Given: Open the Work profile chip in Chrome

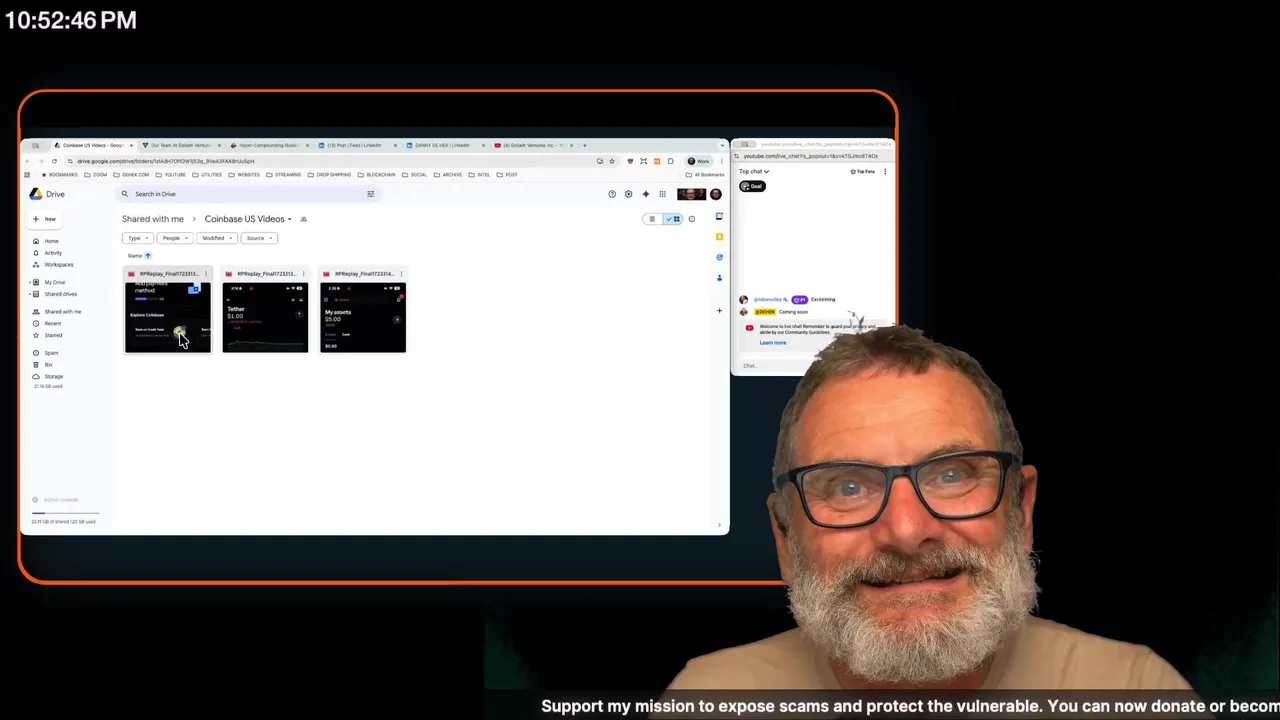Looking at the screenshot, I should tap(698, 161).
